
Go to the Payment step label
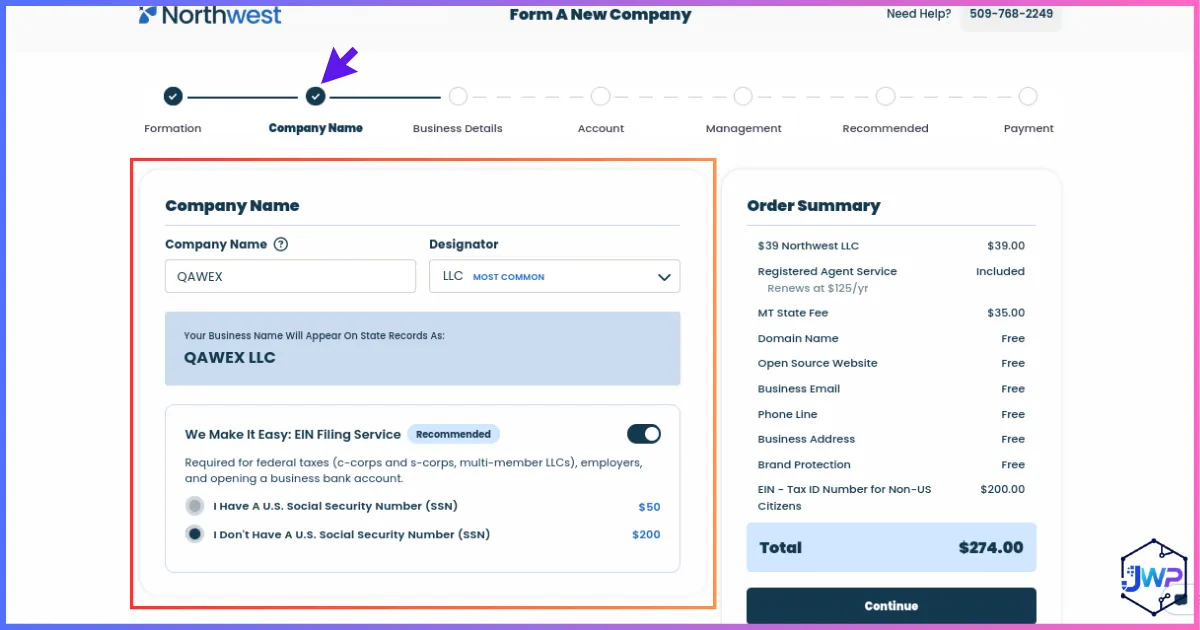click(1029, 128)
